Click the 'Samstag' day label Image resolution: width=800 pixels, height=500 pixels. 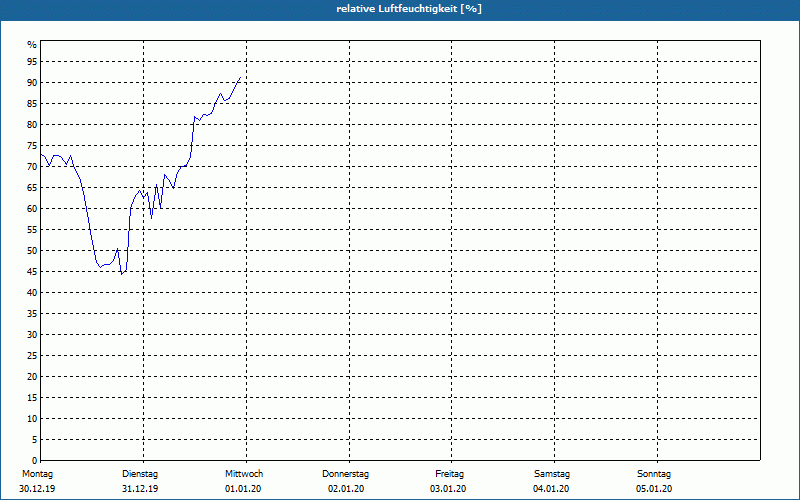(552, 474)
